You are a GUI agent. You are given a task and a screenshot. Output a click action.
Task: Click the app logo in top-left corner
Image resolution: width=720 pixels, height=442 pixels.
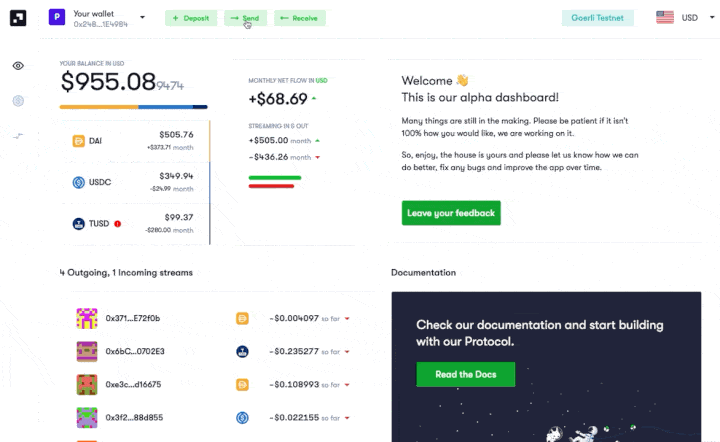tap(18, 18)
